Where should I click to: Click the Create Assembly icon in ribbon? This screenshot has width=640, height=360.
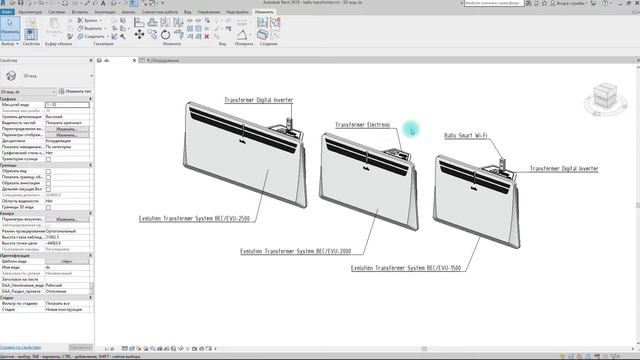[x=262, y=22]
